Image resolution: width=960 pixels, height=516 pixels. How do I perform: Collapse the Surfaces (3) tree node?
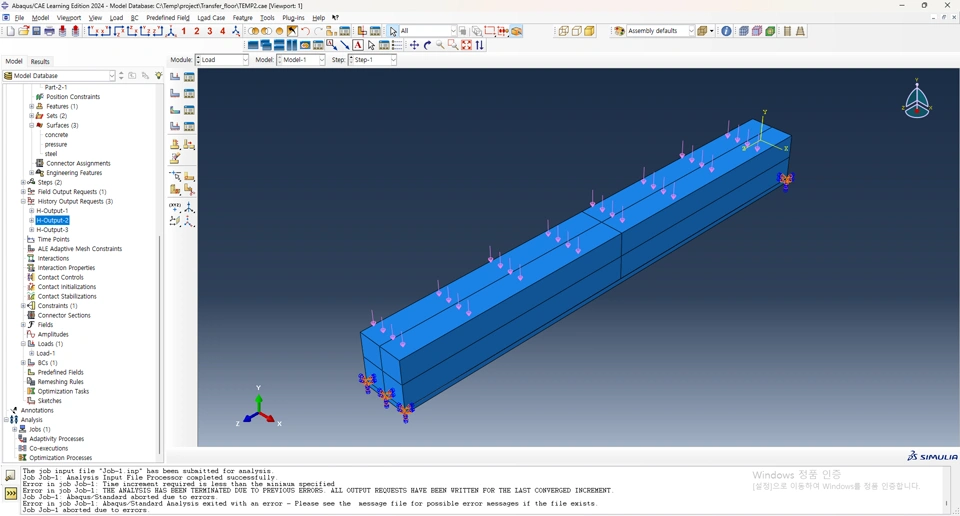32,125
